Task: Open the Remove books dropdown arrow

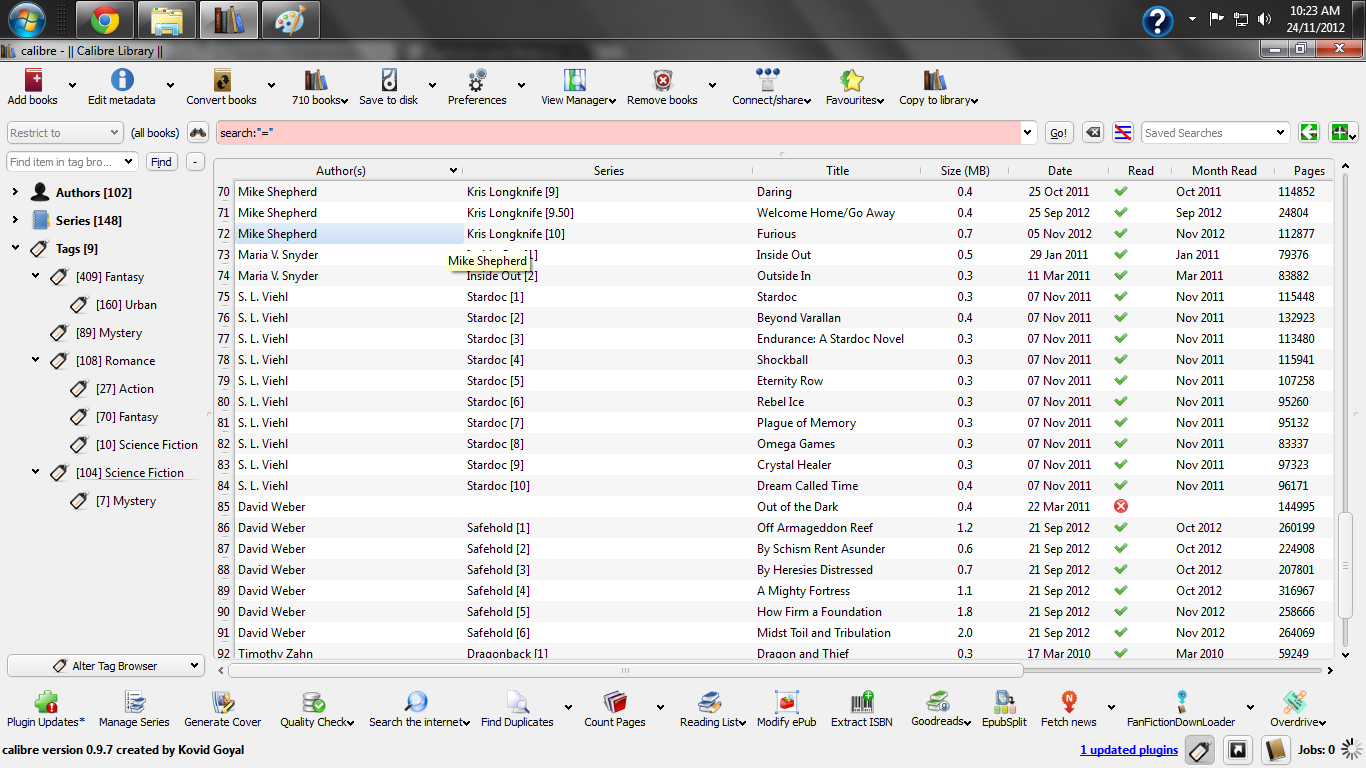Action: pos(712,86)
